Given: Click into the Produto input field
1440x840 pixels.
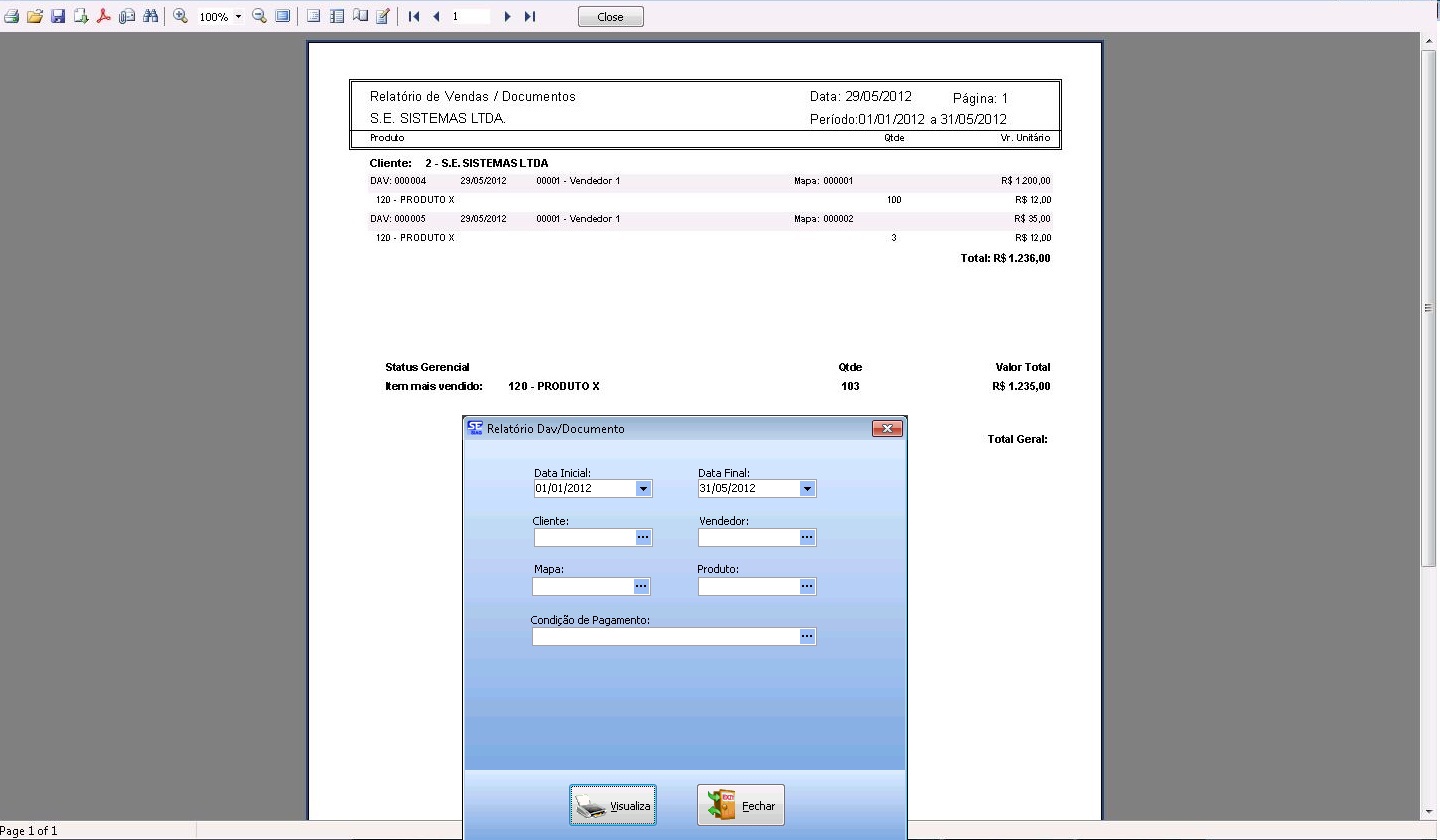Looking at the screenshot, I should 748,587.
